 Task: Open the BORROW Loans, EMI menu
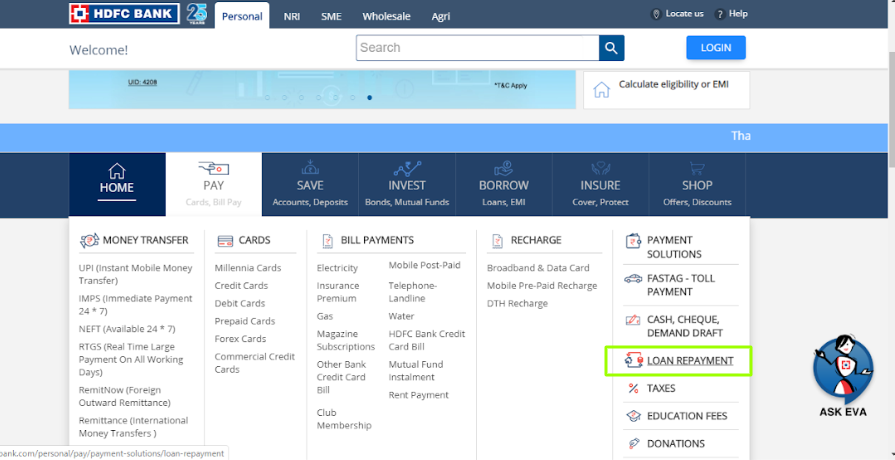tap(504, 184)
